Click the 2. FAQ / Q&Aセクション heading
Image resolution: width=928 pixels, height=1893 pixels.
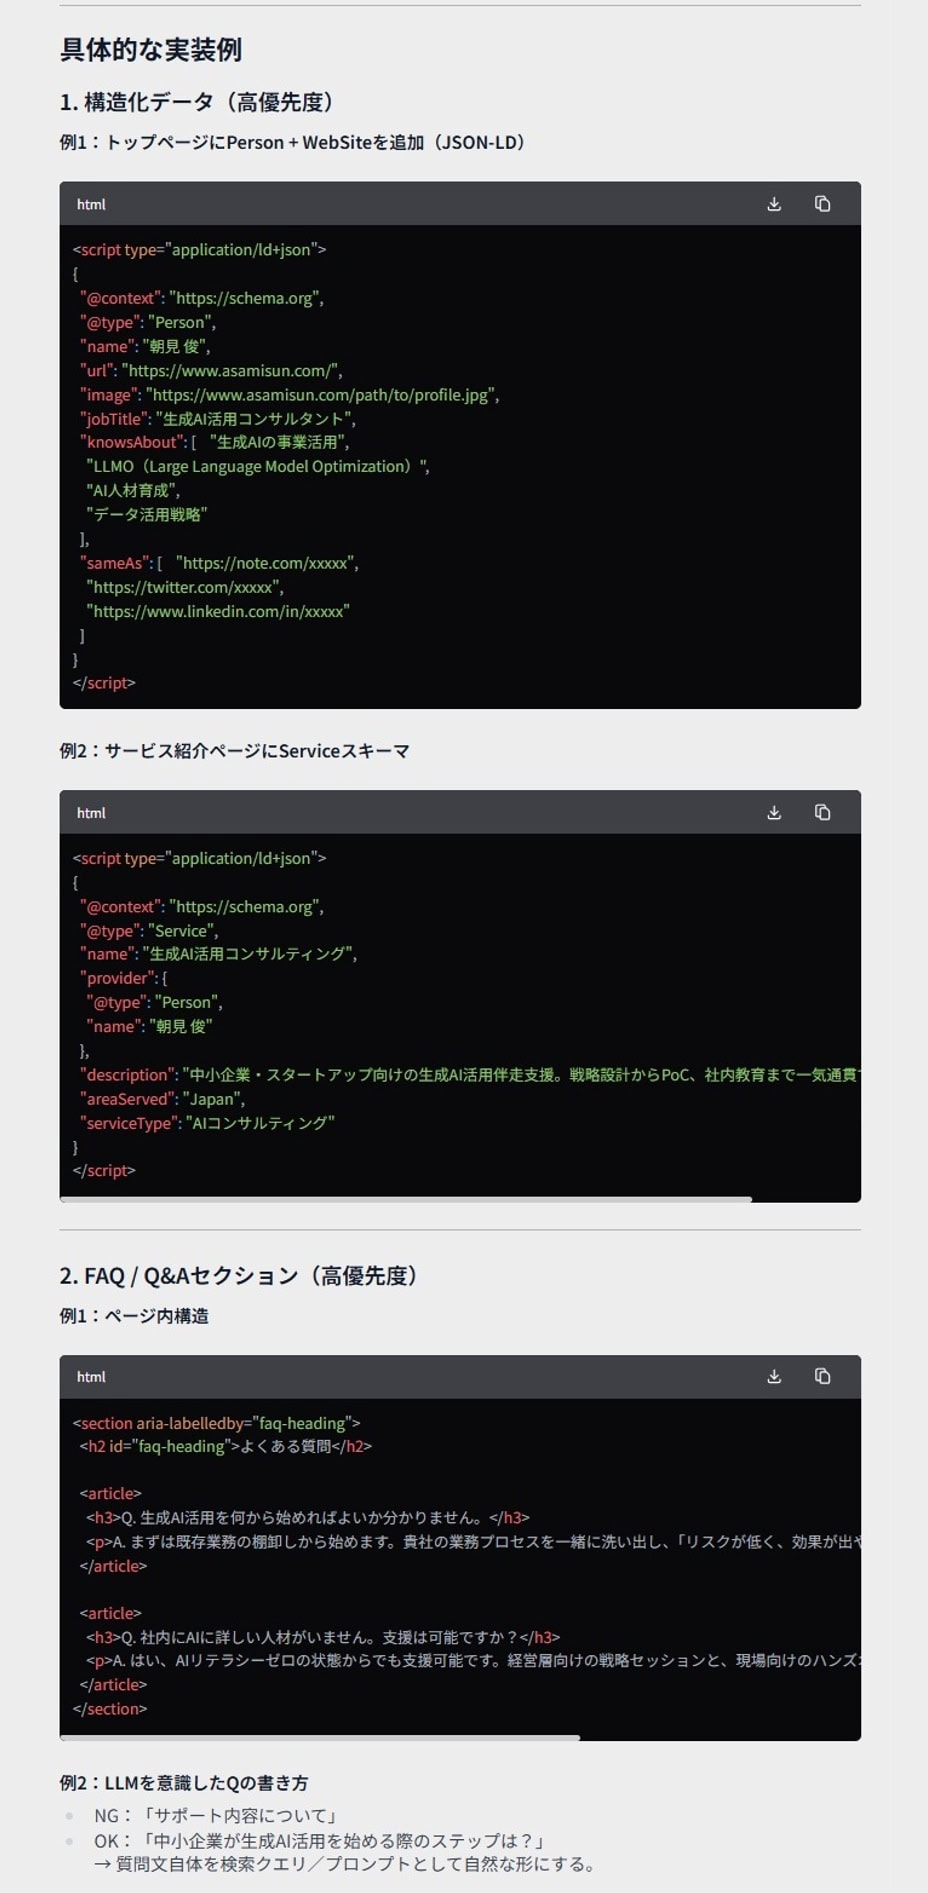coord(239,1276)
